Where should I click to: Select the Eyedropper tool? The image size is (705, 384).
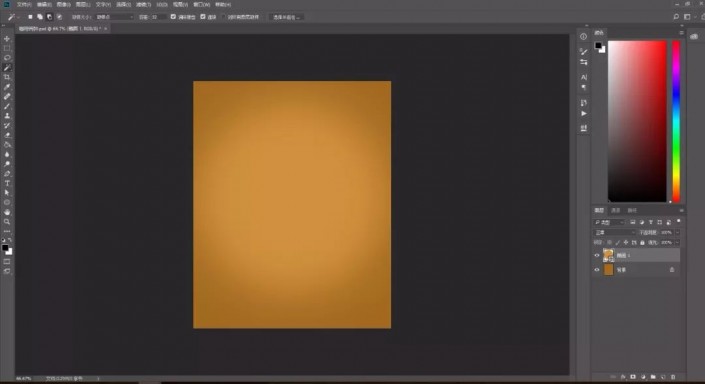click(x=7, y=87)
